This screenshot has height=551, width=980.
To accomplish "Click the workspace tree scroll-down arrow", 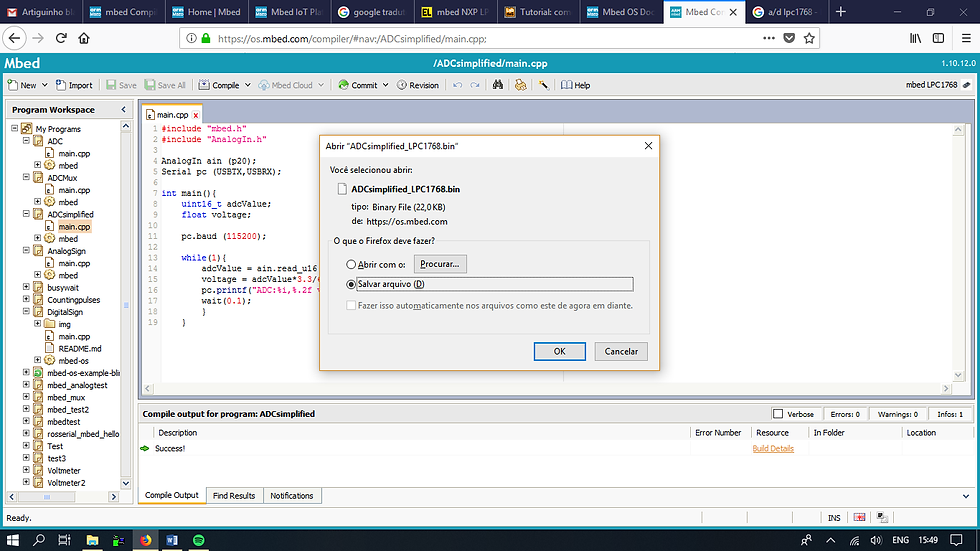I will pyautogui.click(x=126, y=483).
